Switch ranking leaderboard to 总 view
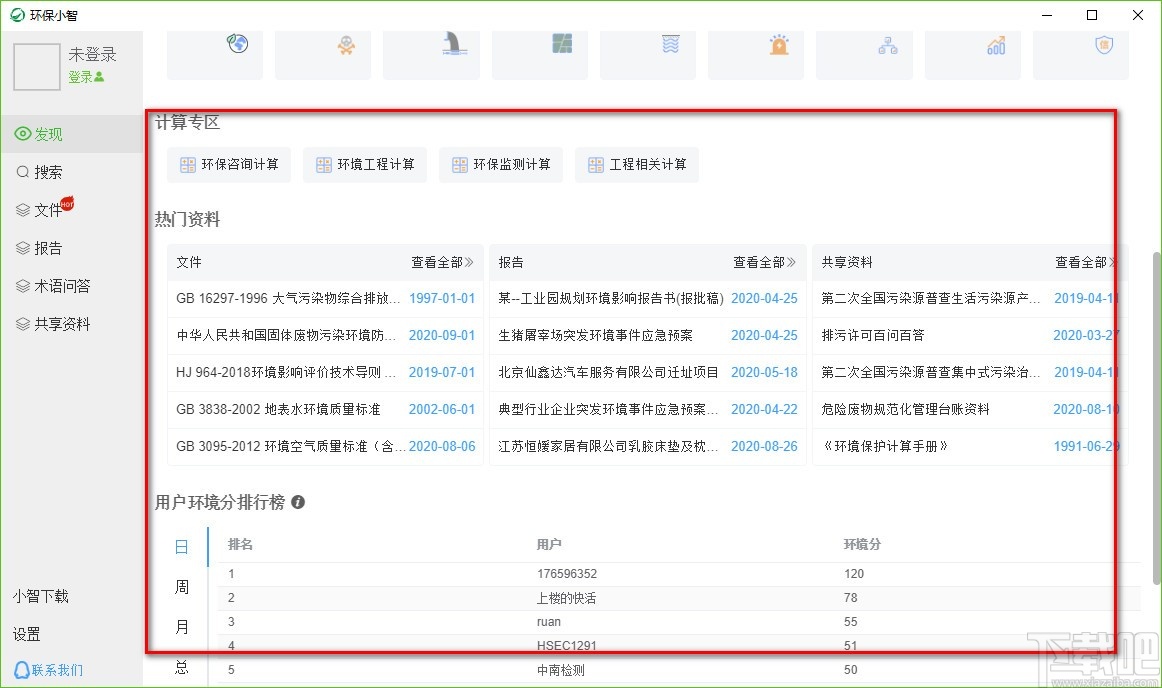1162x688 pixels. (181, 666)
